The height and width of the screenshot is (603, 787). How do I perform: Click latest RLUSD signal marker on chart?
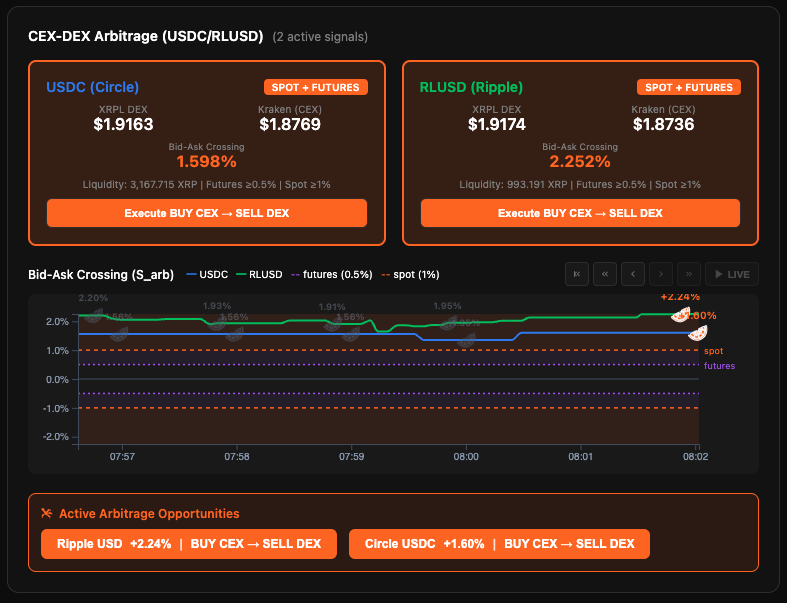point(681,315)
